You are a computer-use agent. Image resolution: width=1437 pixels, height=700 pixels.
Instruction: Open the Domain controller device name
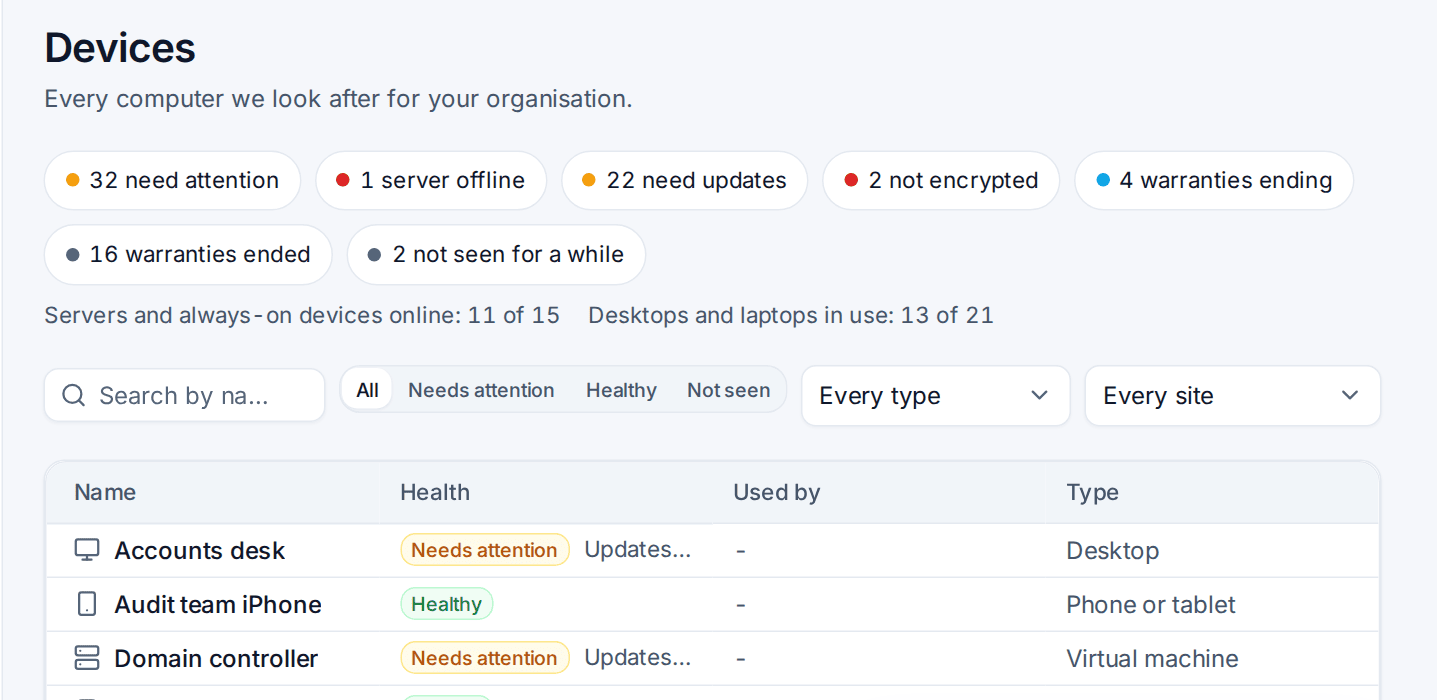click(216, 658)
